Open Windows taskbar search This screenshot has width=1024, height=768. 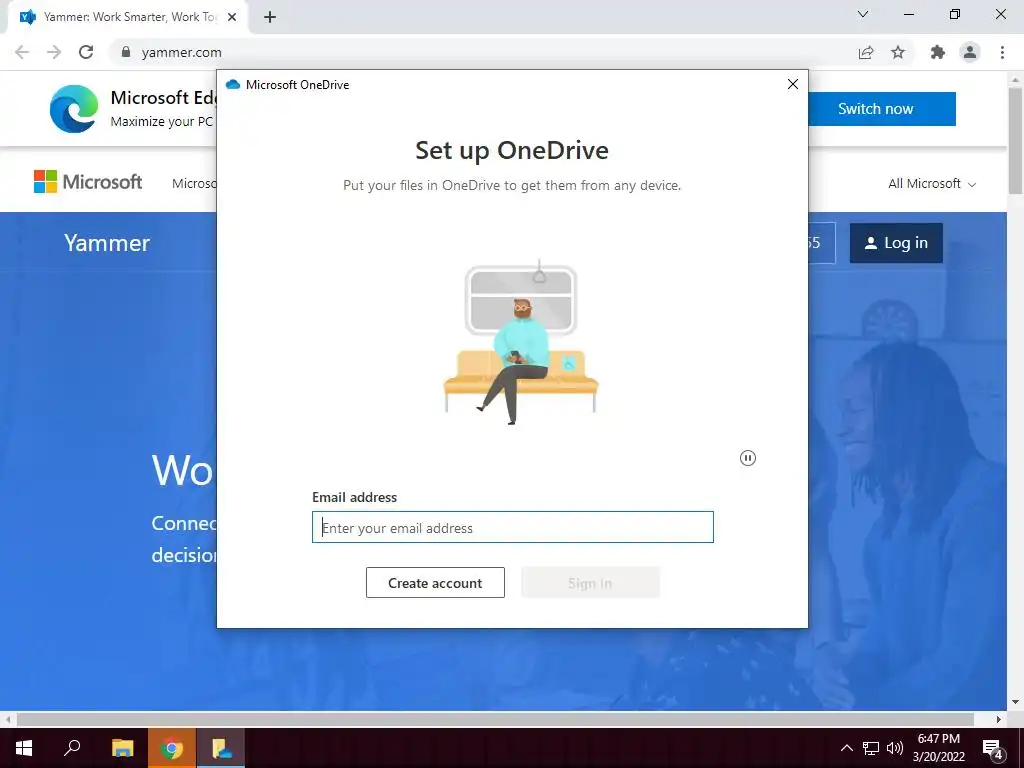click(x=72, y=748)
